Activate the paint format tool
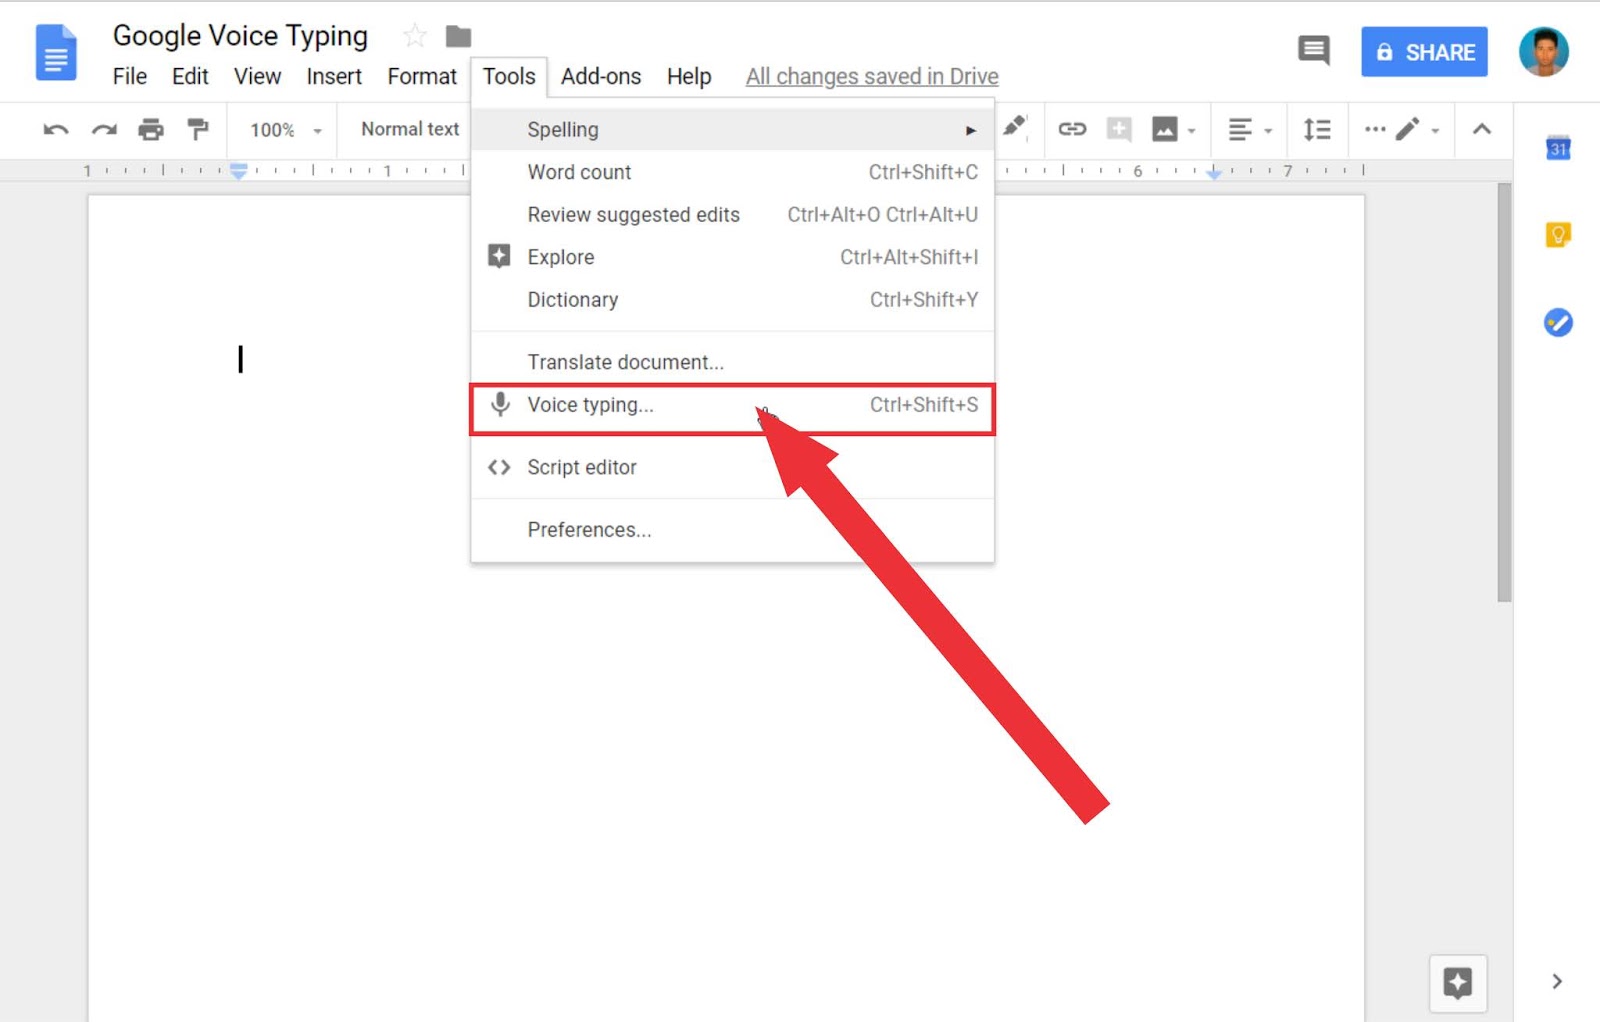Screen dimensions: 1600x1022 [198, 129]
